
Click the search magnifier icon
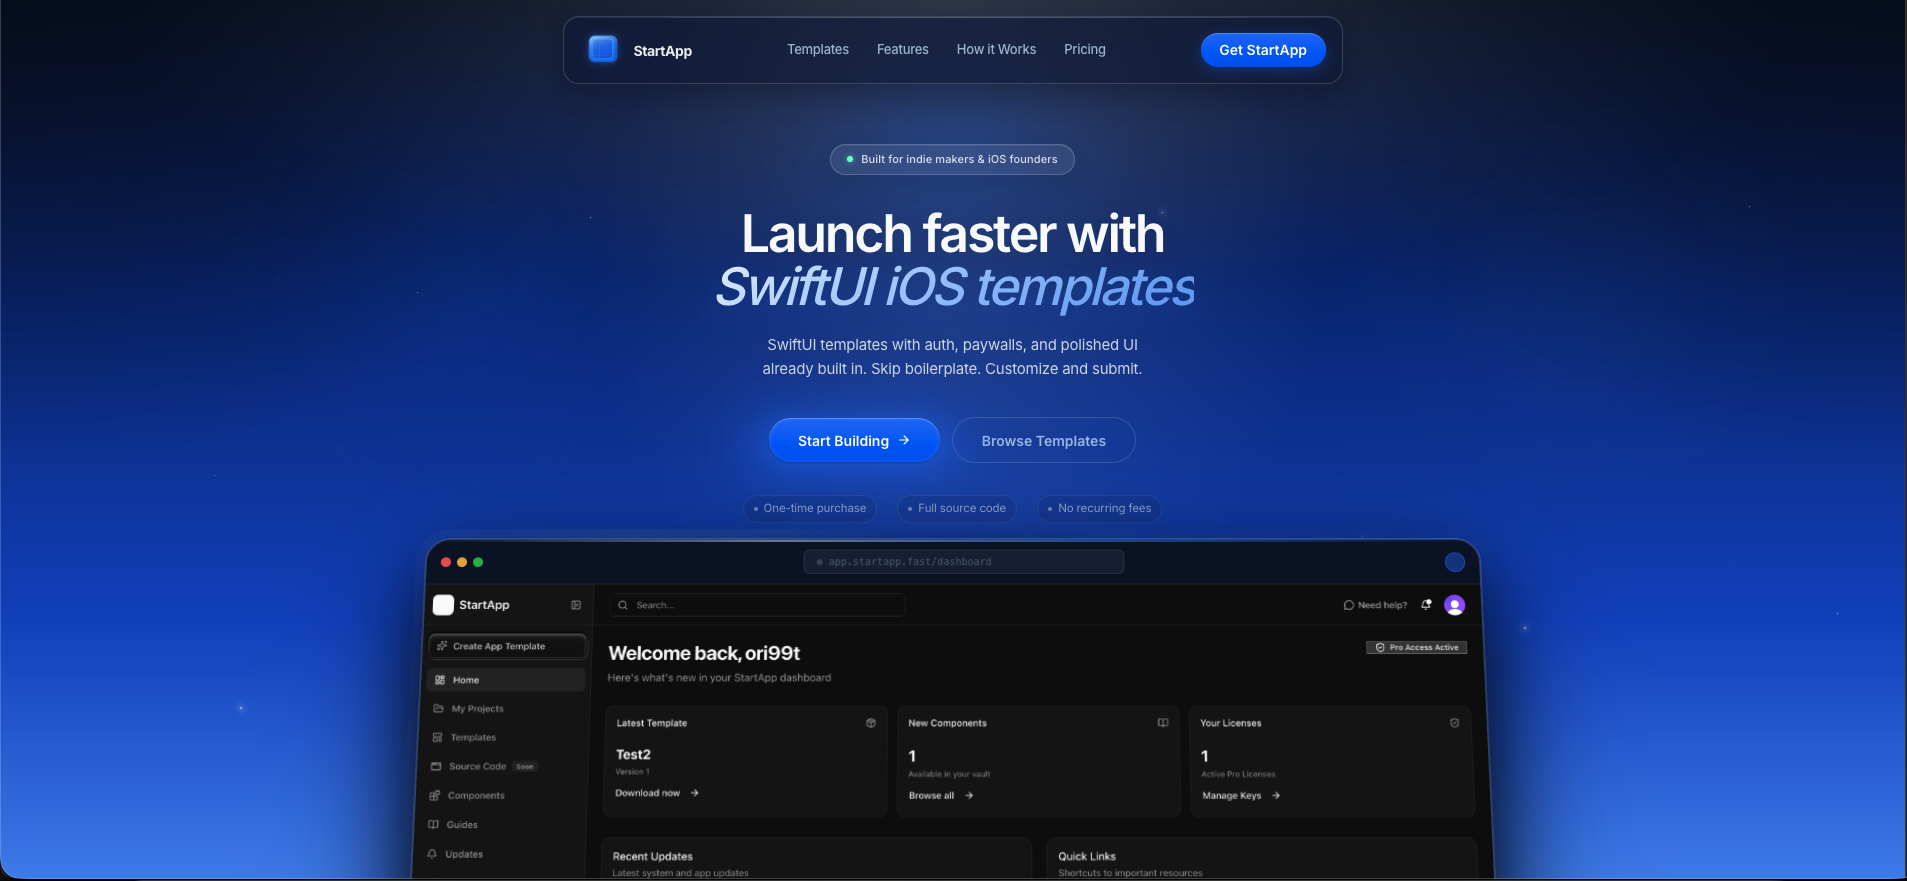coord(623,605)
